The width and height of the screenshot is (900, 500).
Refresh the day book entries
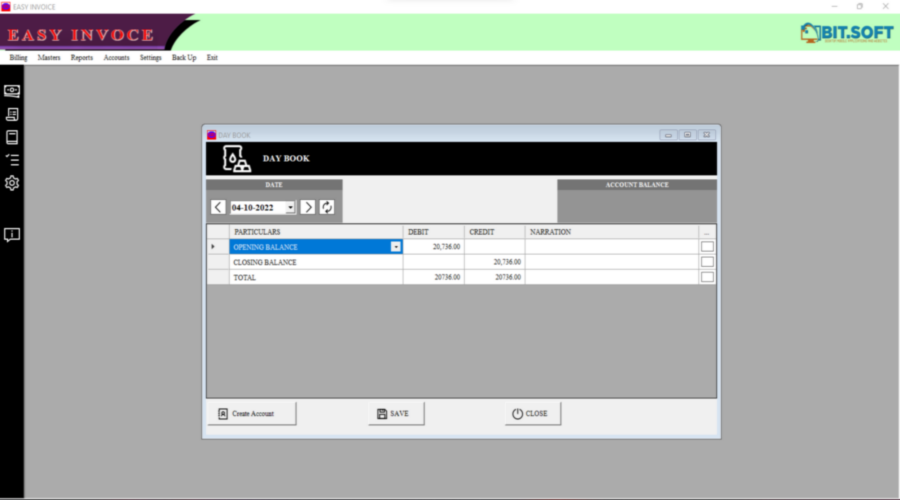pyautogui.click(x=327, y=207)
